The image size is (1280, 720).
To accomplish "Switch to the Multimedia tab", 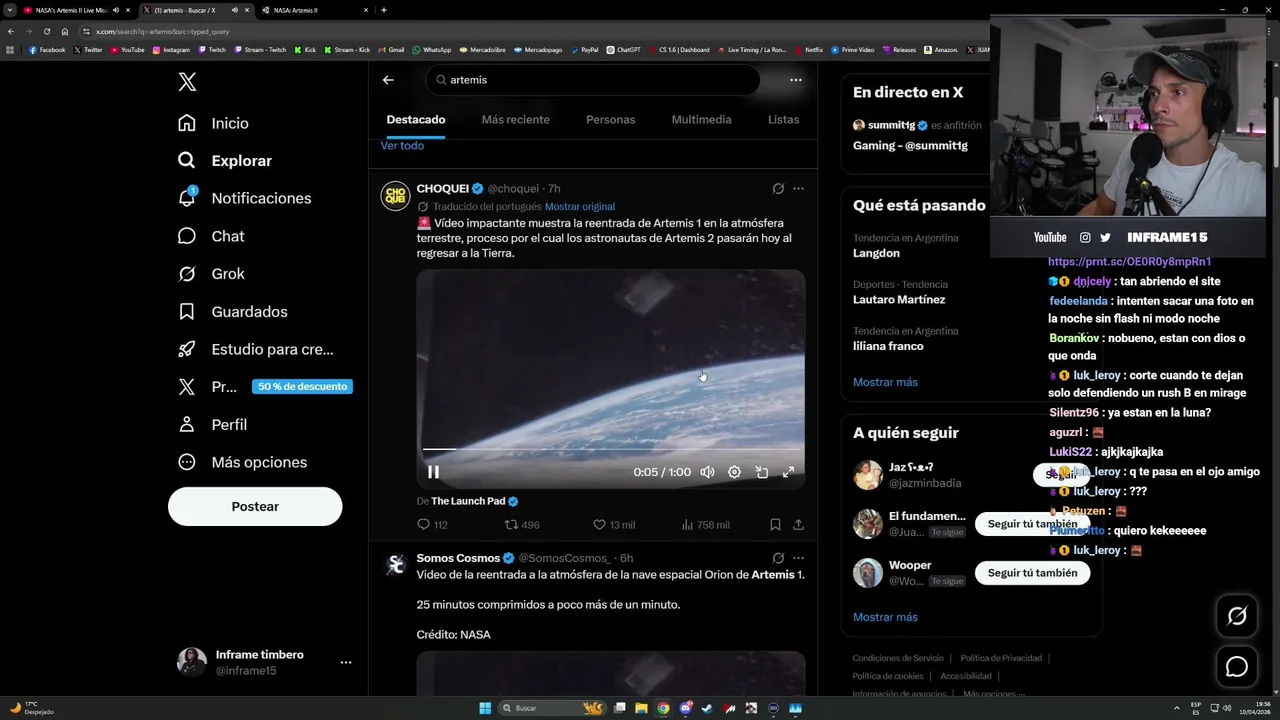I will 701,120.
